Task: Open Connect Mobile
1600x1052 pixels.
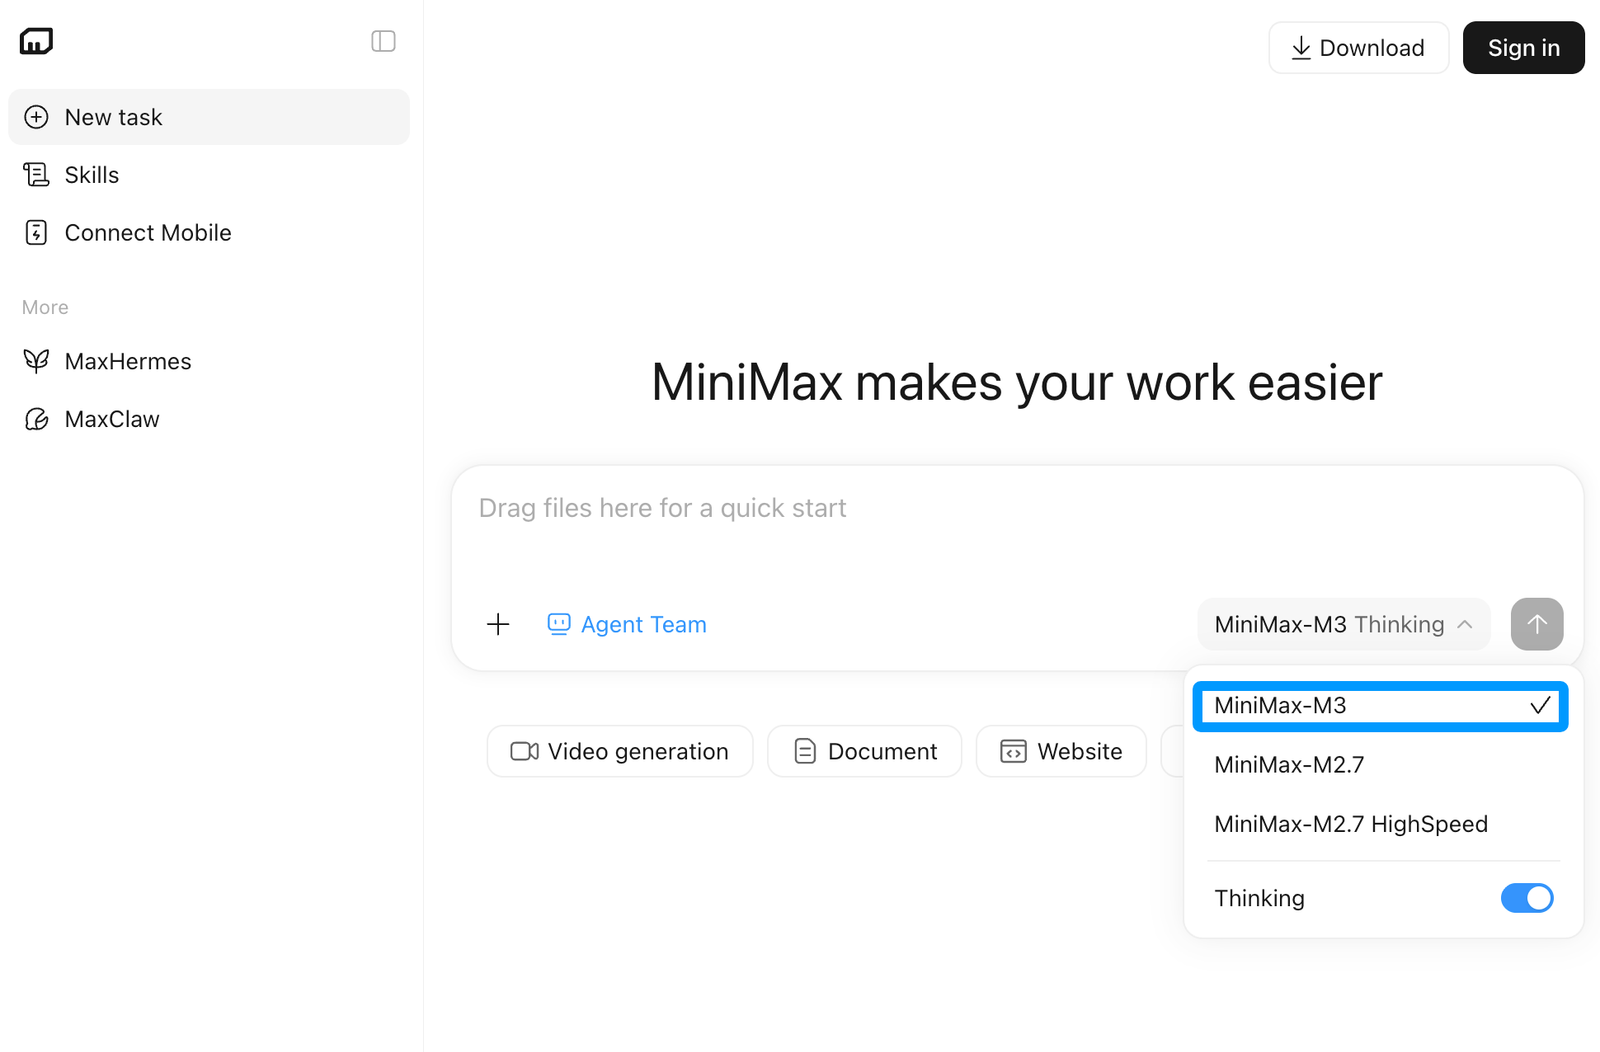Action: click(209, 233)
